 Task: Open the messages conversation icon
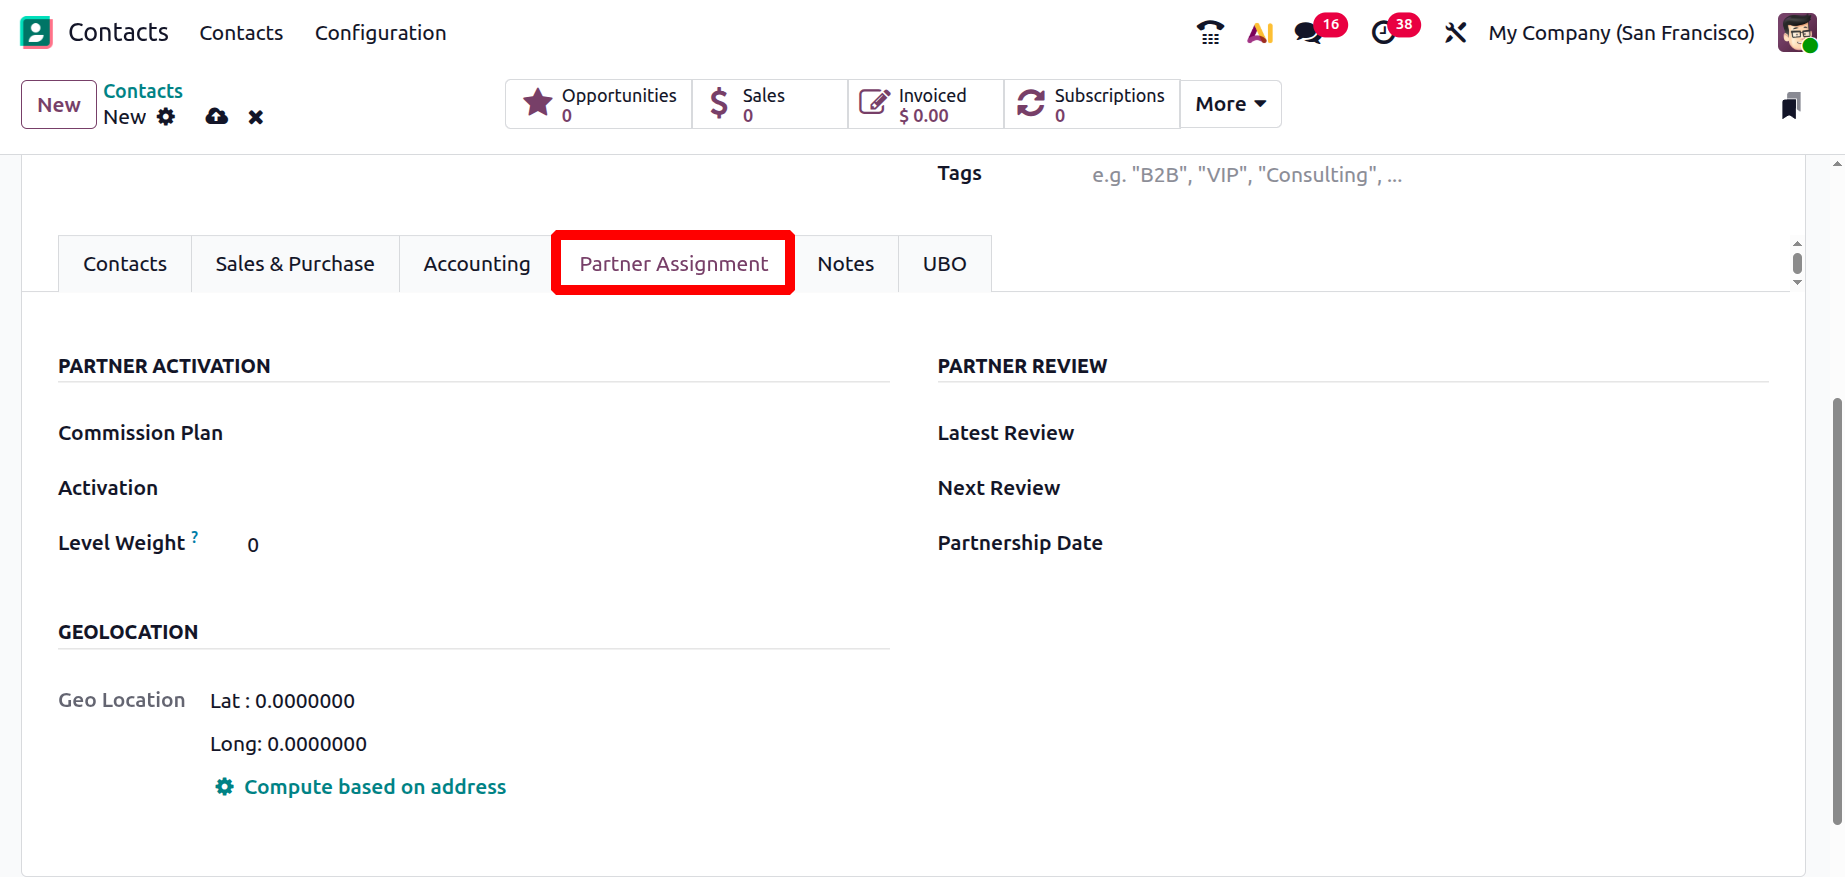tap(1308, 33)
